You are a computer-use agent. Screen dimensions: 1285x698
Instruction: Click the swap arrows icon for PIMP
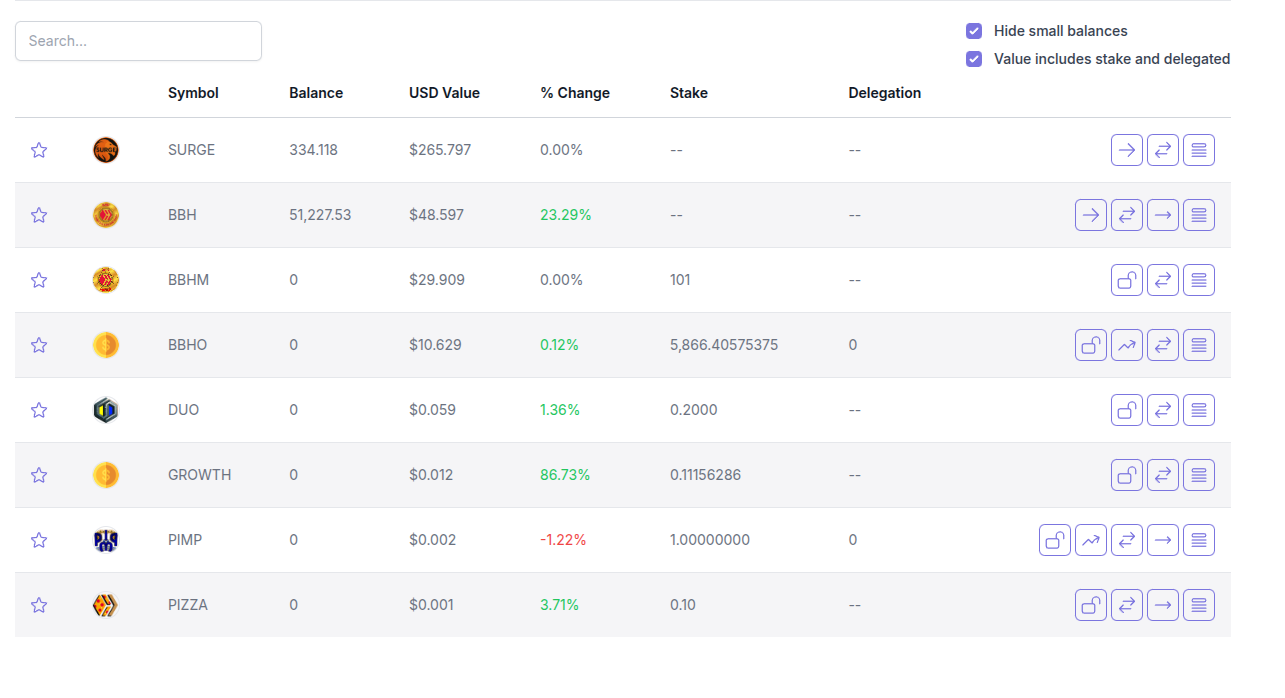click(1127, 540)
